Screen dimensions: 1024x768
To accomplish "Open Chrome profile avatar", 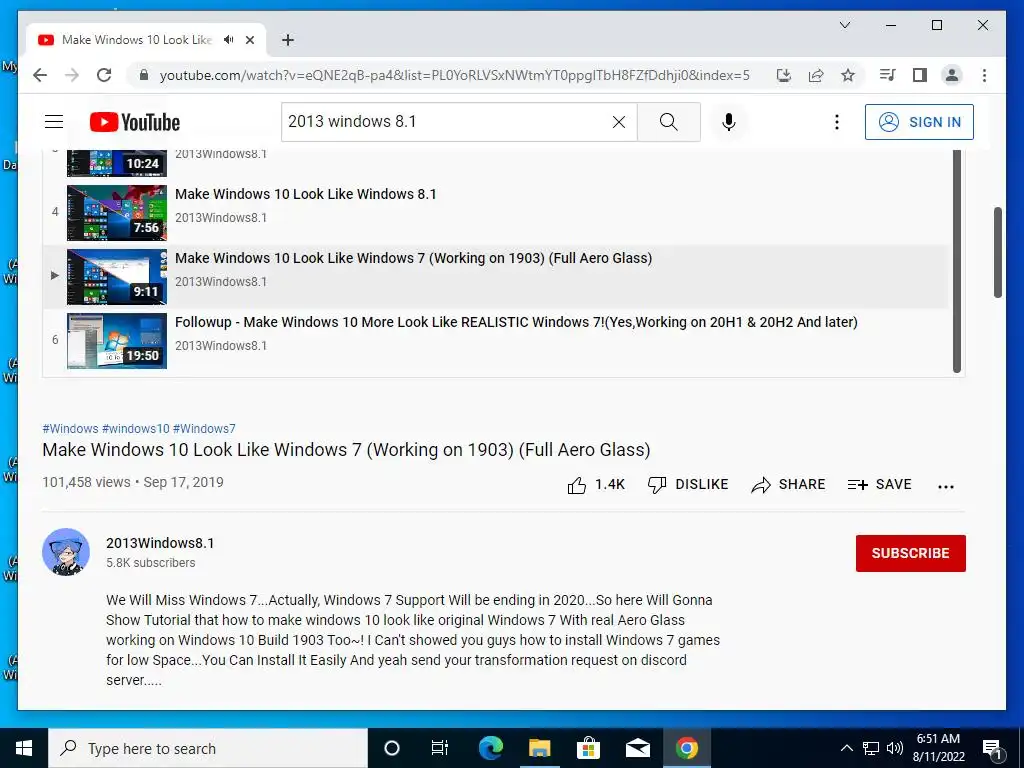I will 952,75.
